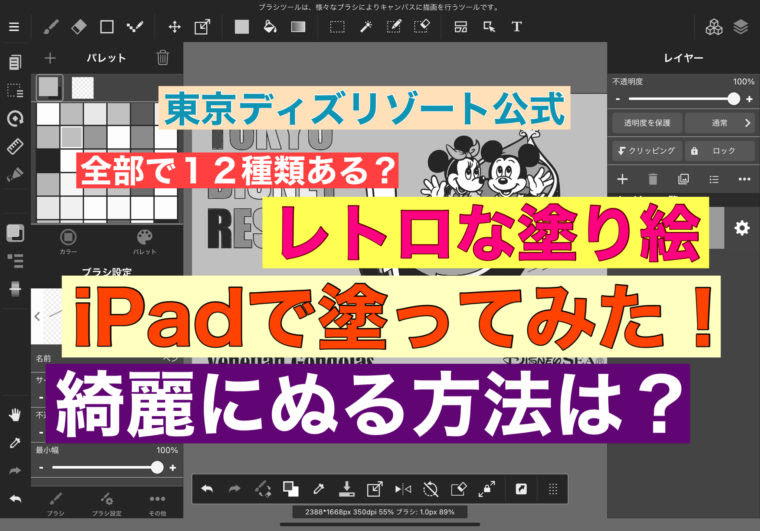Viewport: 760px width, 531px height.
Task: Select the Magic Wand tool
Action: point(366,27)
